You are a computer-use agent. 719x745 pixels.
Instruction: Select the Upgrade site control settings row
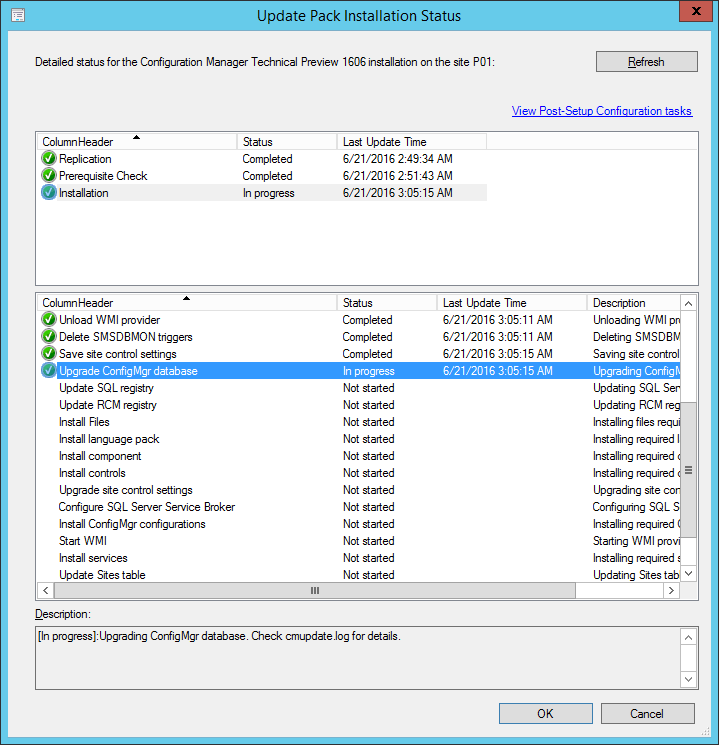click(x=359, y=490)
